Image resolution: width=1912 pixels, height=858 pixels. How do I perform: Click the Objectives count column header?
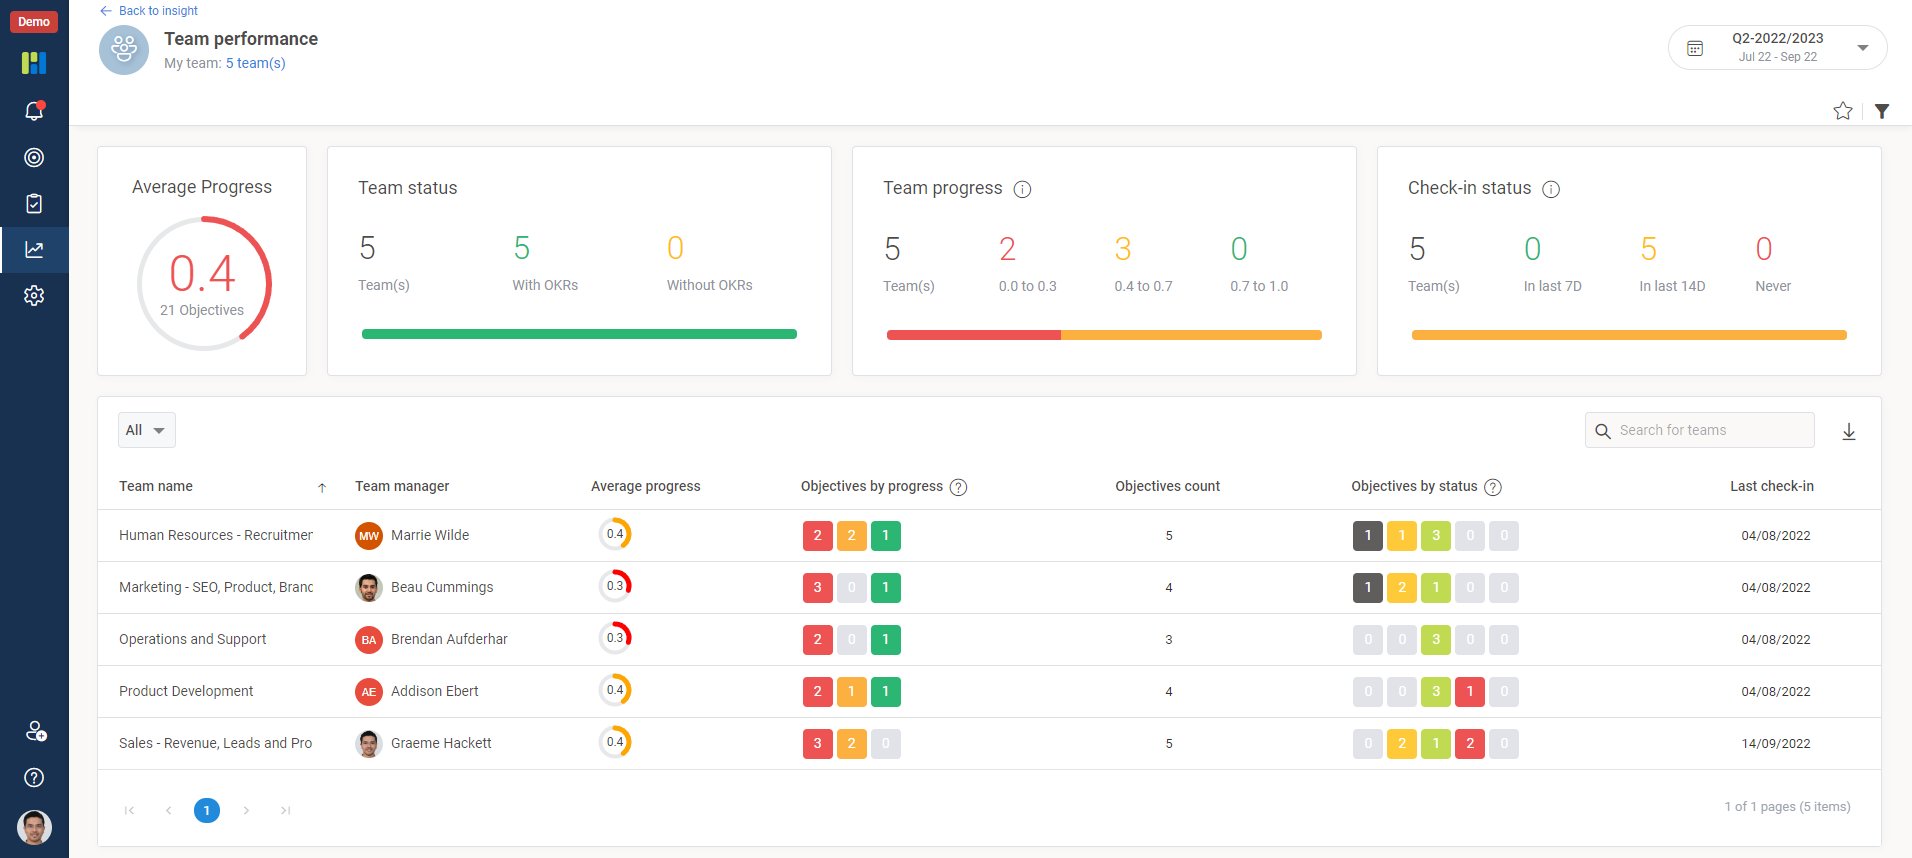click(x=1168, y=486)
